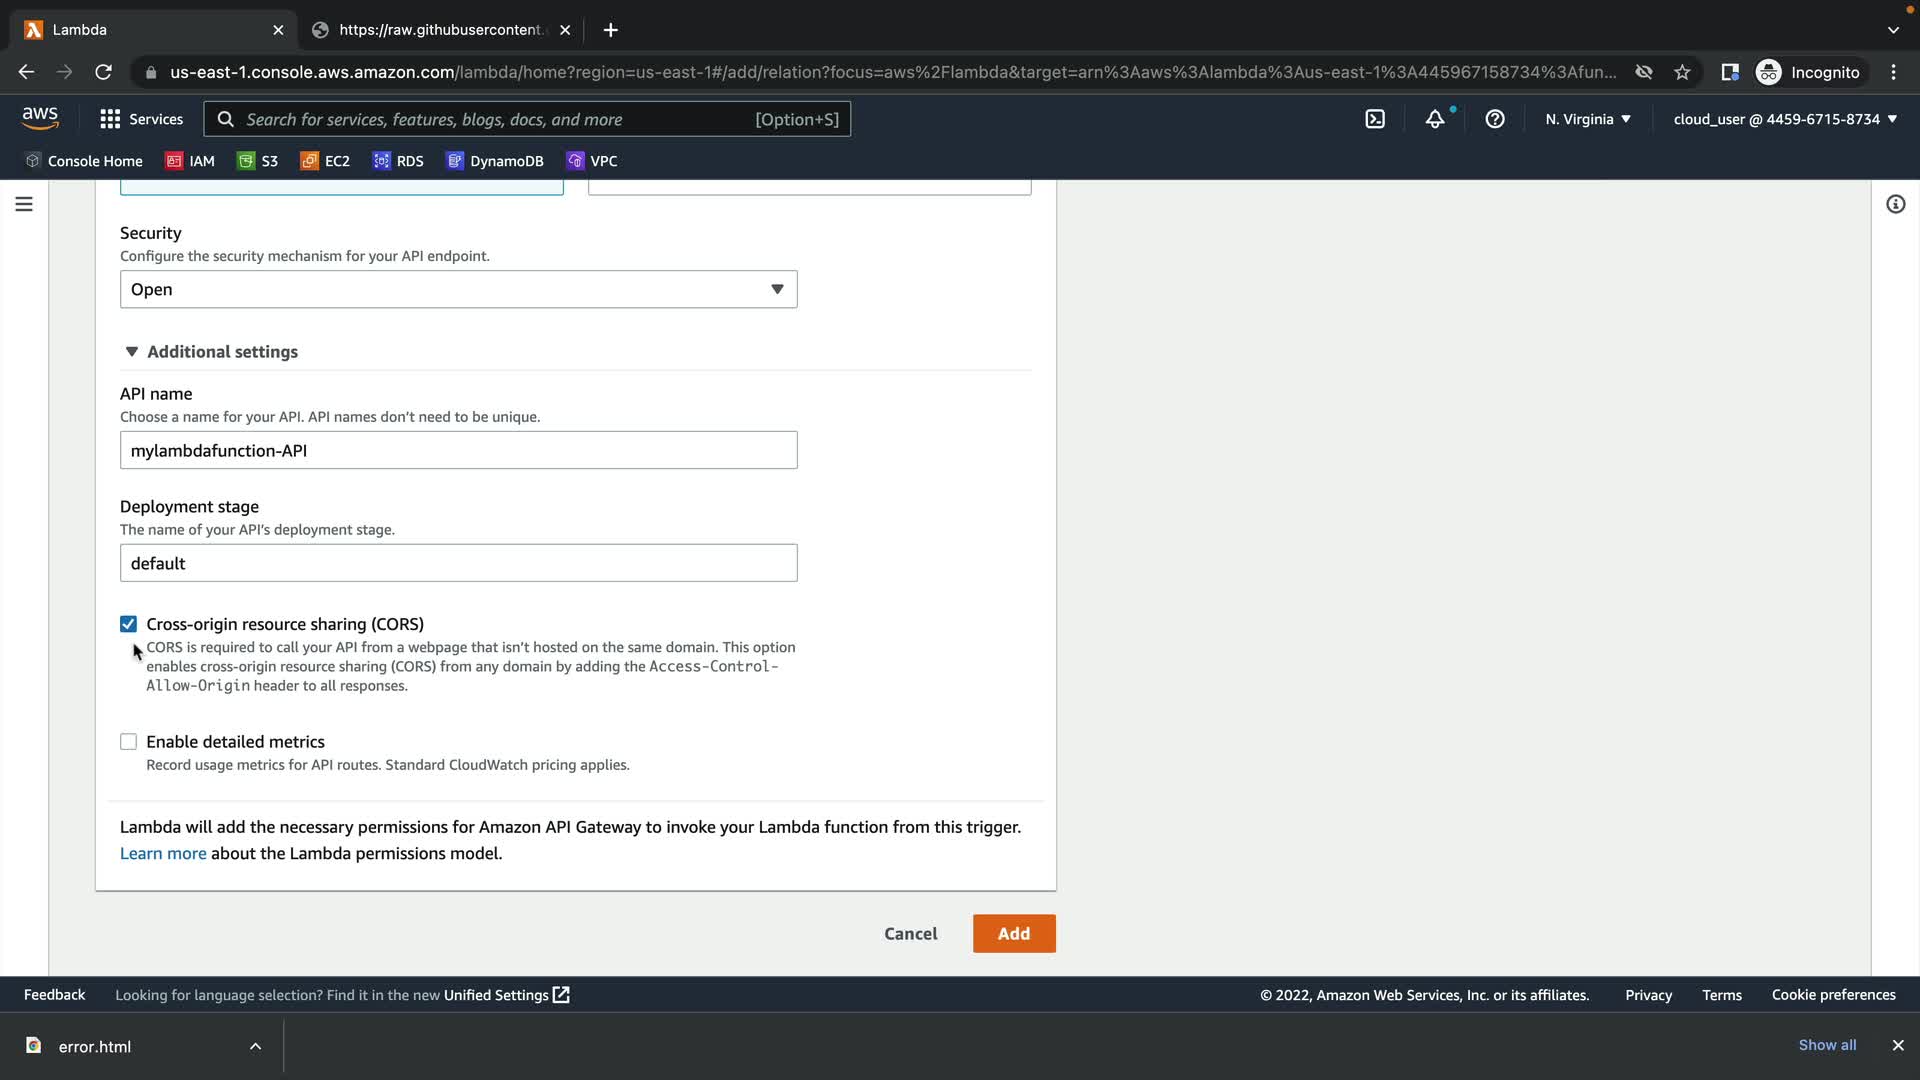Open AWS support help icon
Viewport: 1920px width, 1080px height.
pyautogui.click(x=1495, y=119)
